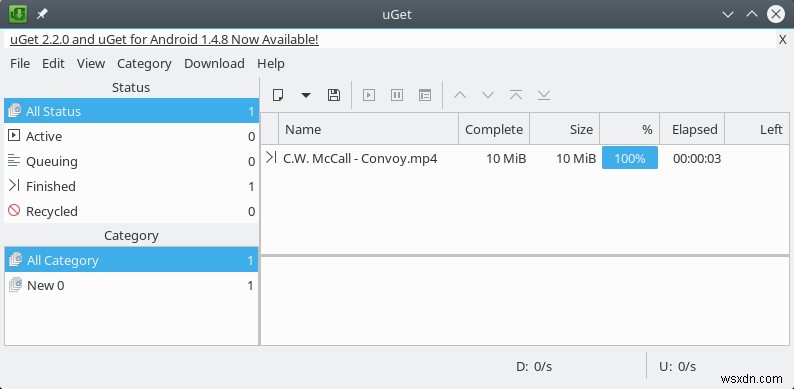Click the finished state icon beside Convoy.mp4
Viewport: 794px width, 389px height.
tap(271, 157)
